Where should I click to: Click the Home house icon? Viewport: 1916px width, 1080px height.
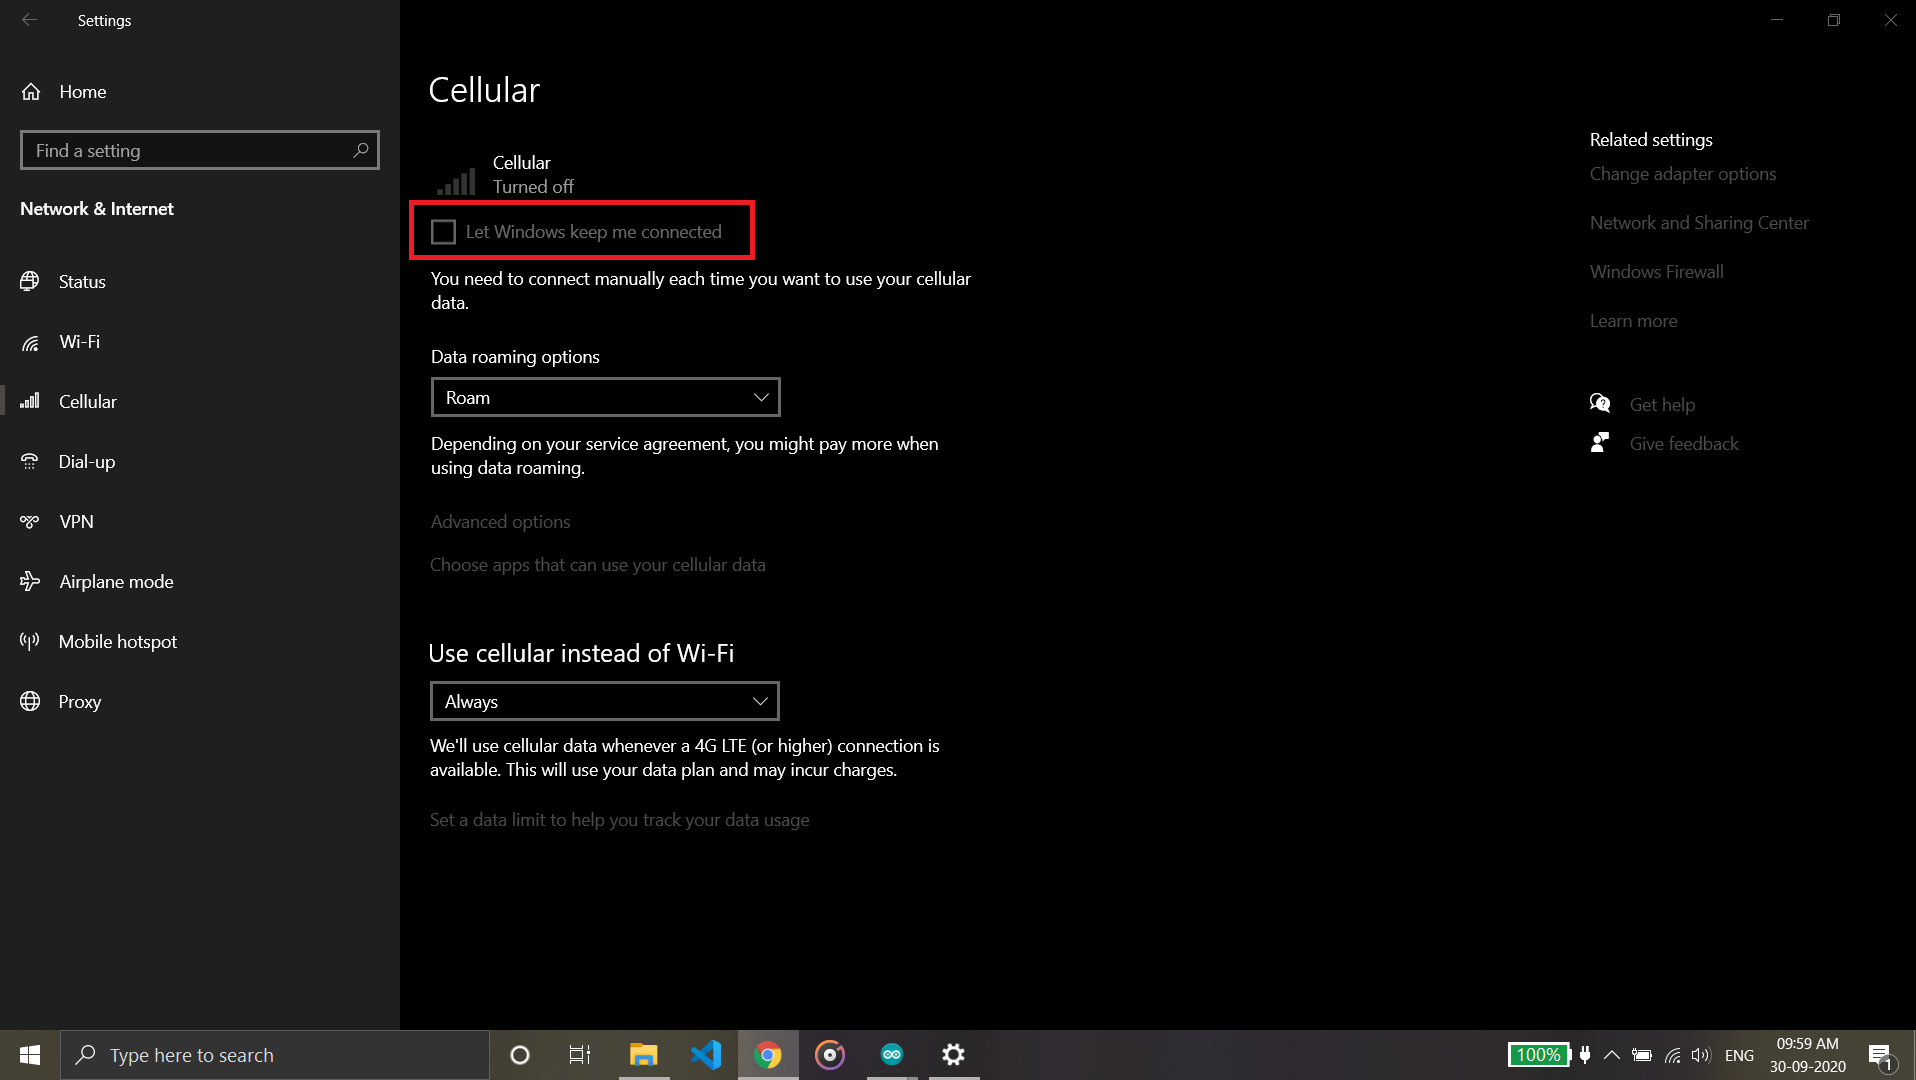pyautogui.click(x=31, y=92)
